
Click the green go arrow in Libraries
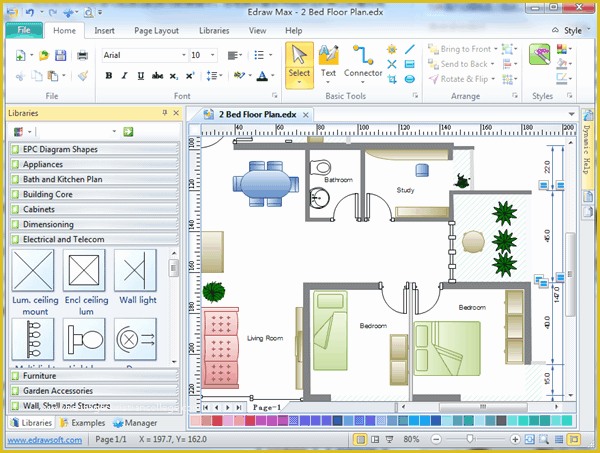[x=128, y=132]
